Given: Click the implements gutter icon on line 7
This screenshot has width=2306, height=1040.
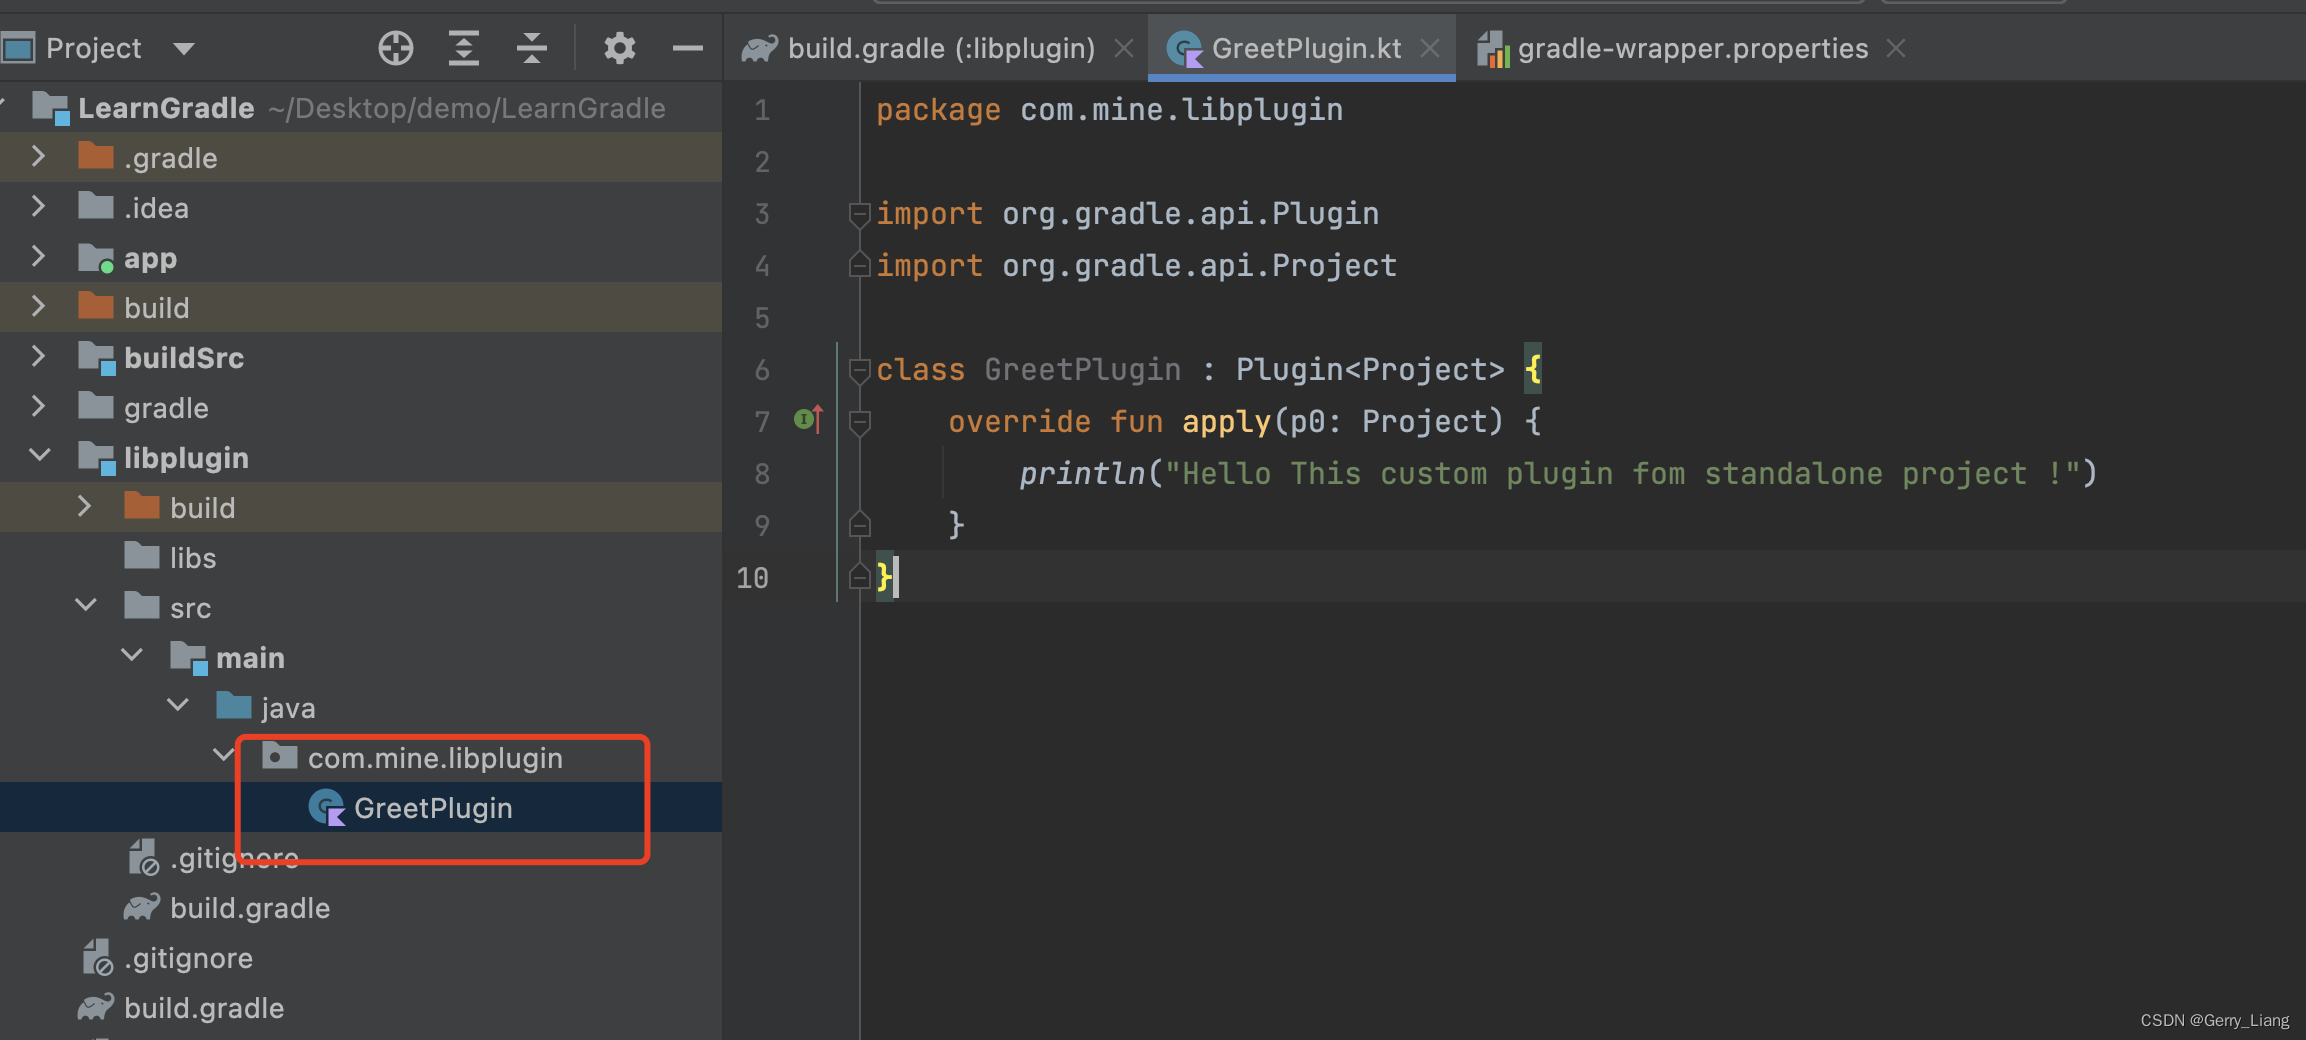Looking at the screenshot, I should 808,420.
